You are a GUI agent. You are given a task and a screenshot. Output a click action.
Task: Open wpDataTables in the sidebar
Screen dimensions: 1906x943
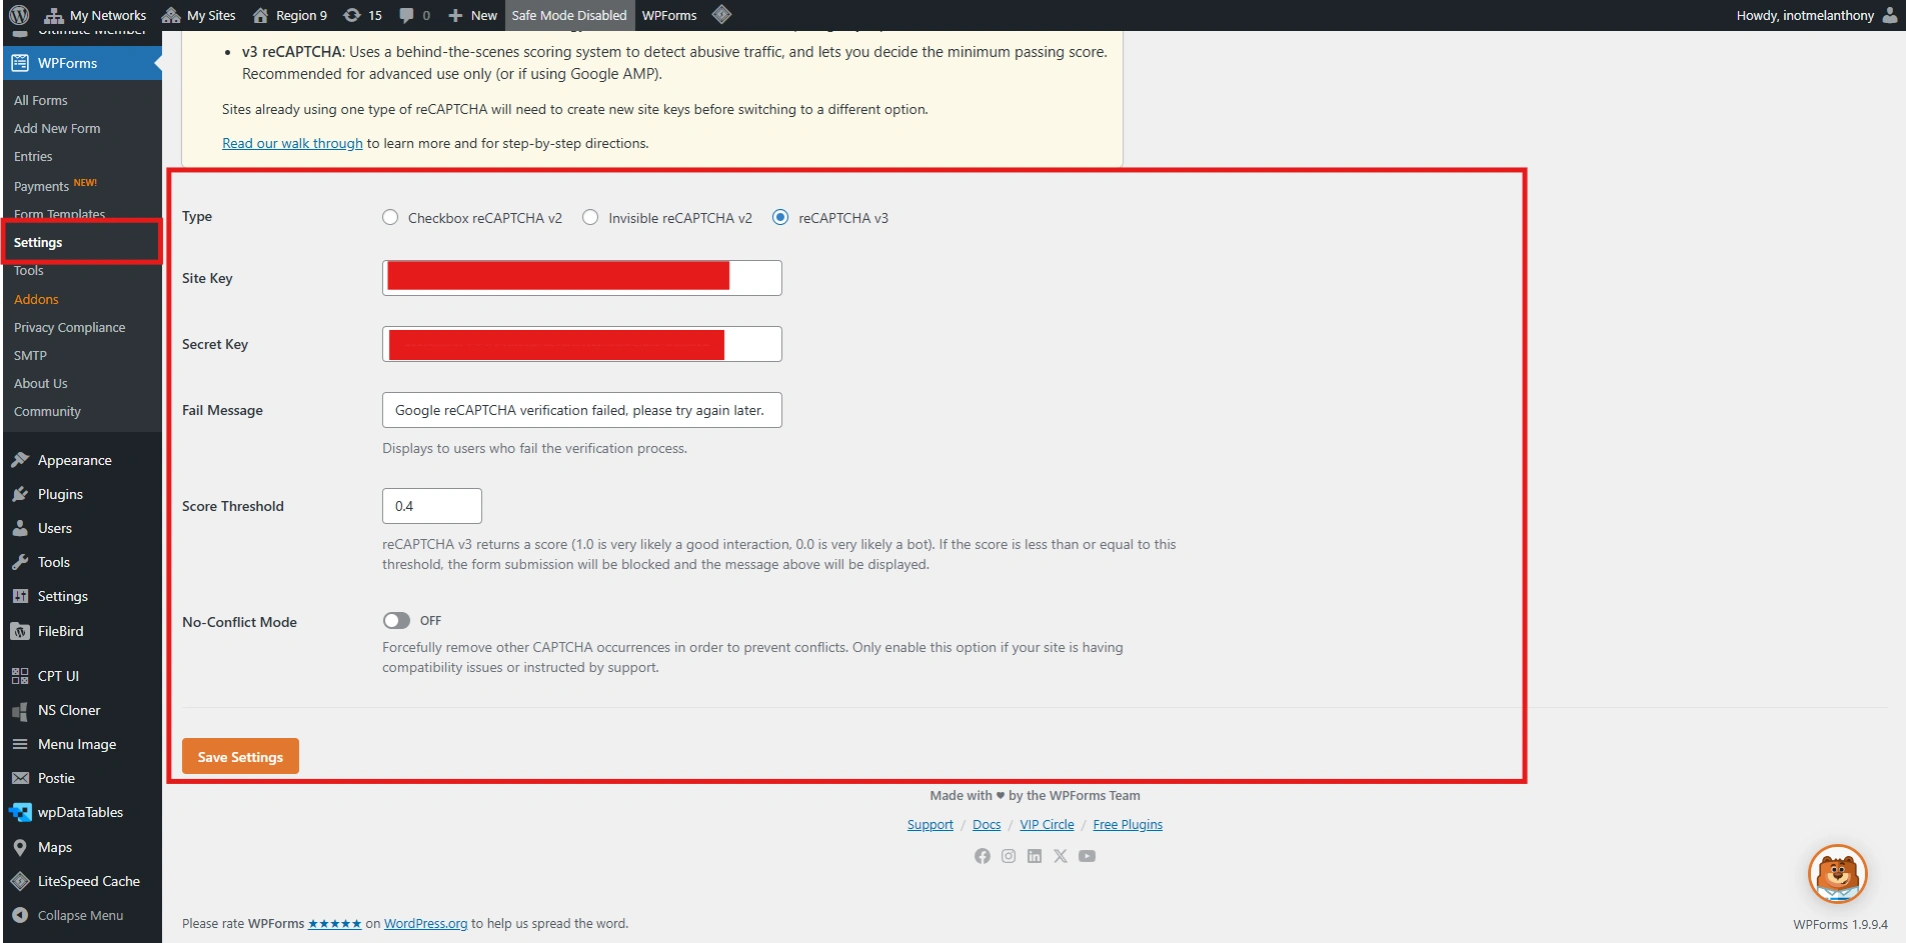[x=81, y=812]
